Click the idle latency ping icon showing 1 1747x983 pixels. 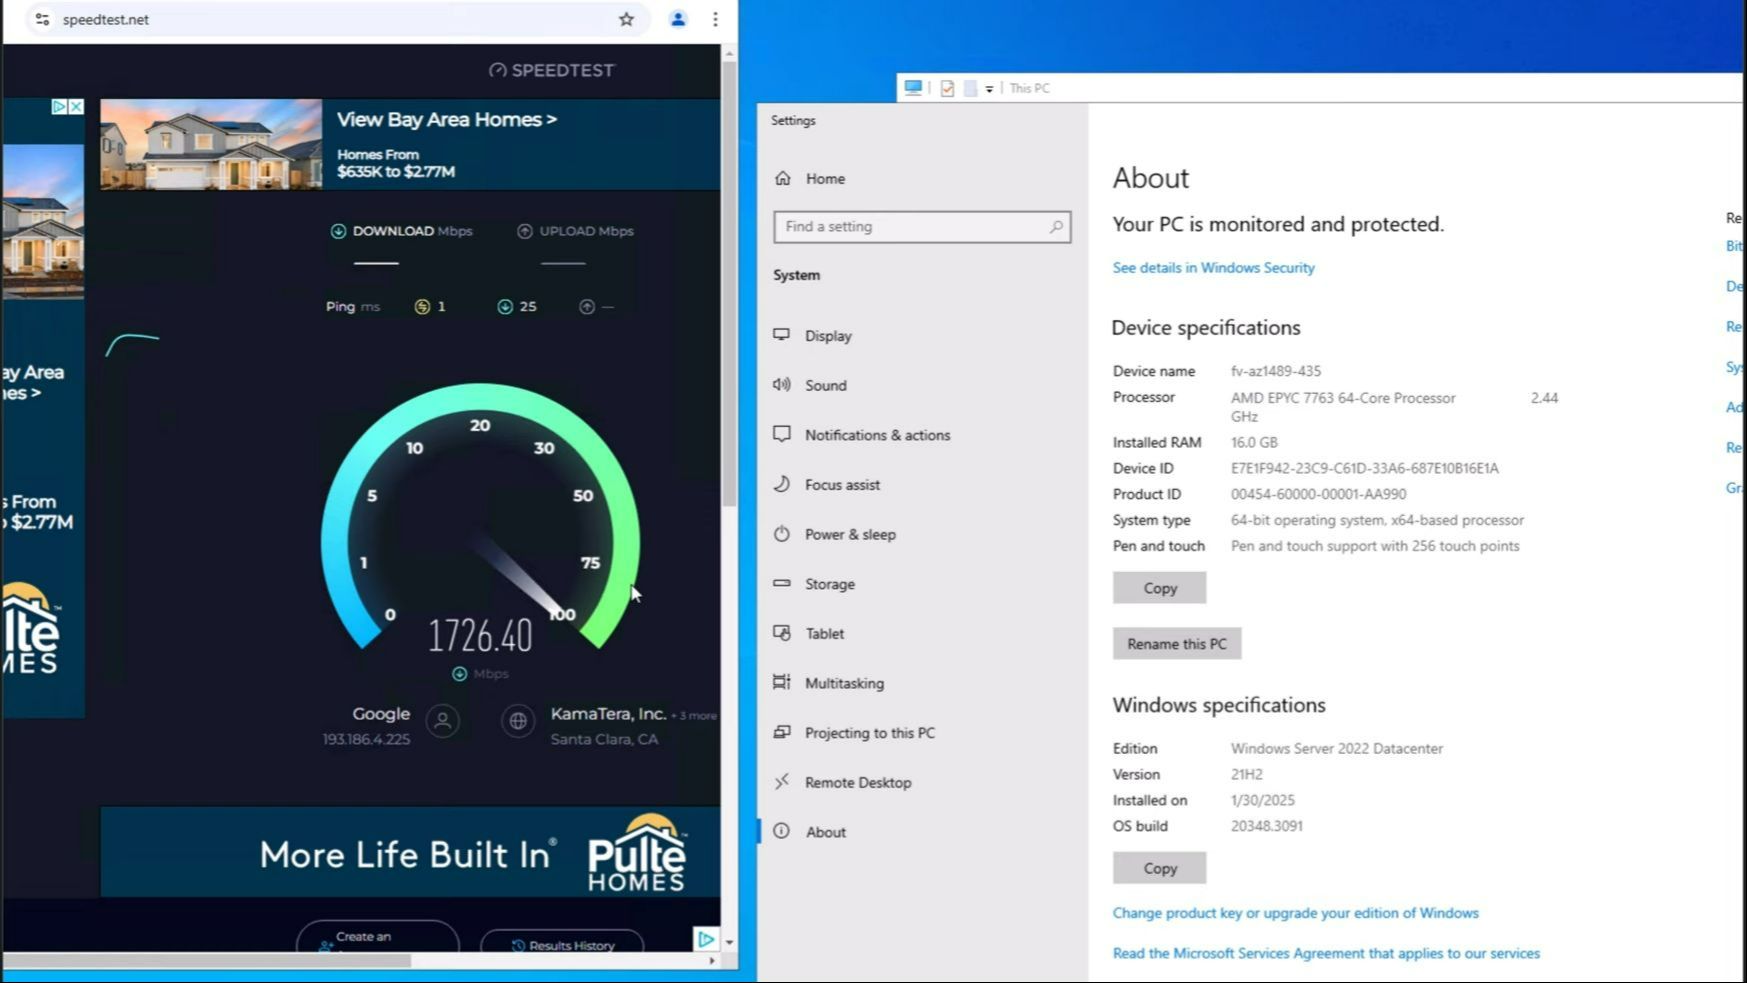422,307
